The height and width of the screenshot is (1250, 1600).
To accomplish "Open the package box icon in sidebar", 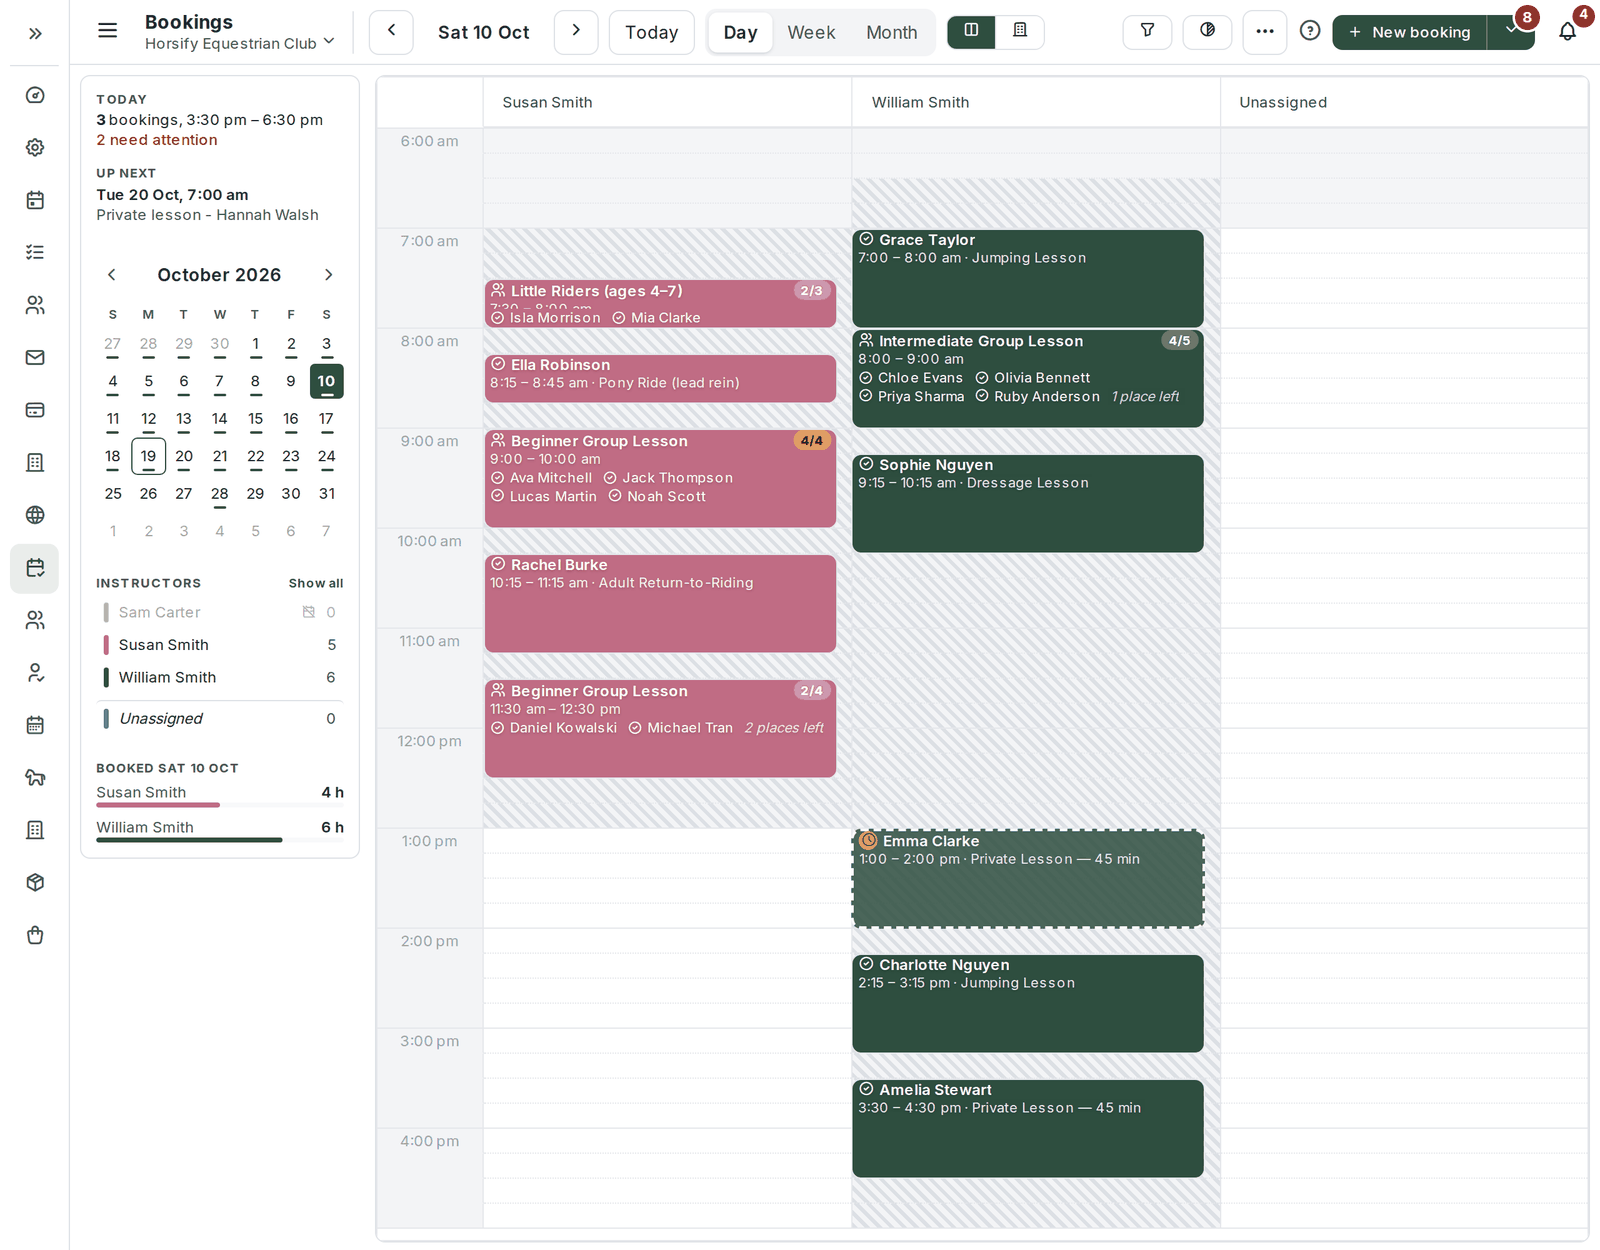I will [35, 882].
